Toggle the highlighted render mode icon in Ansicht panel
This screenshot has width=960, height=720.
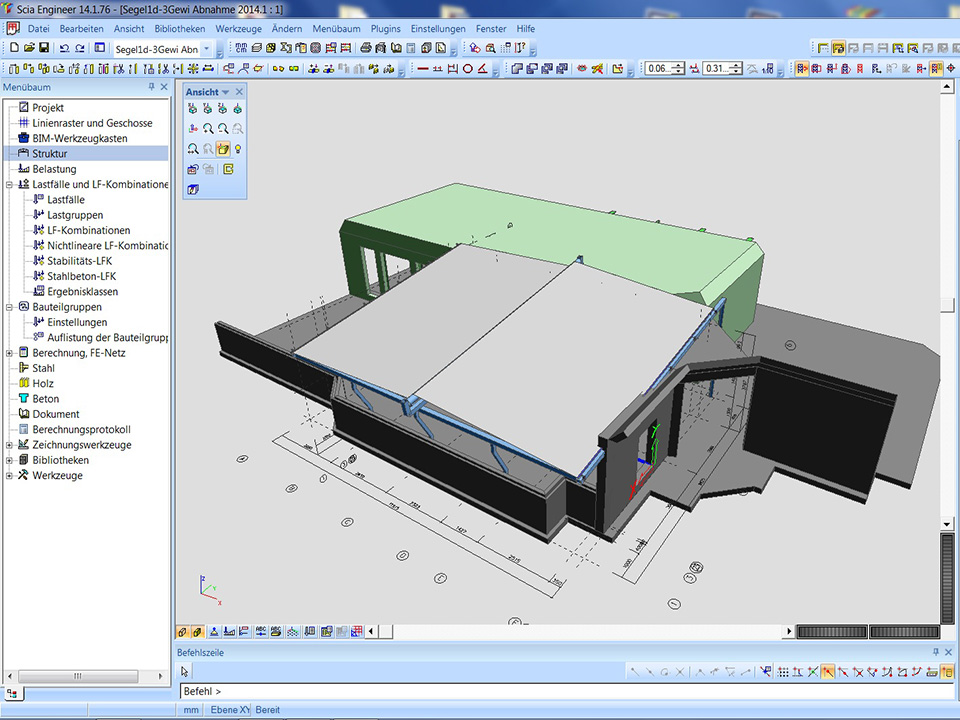point(223,149)
